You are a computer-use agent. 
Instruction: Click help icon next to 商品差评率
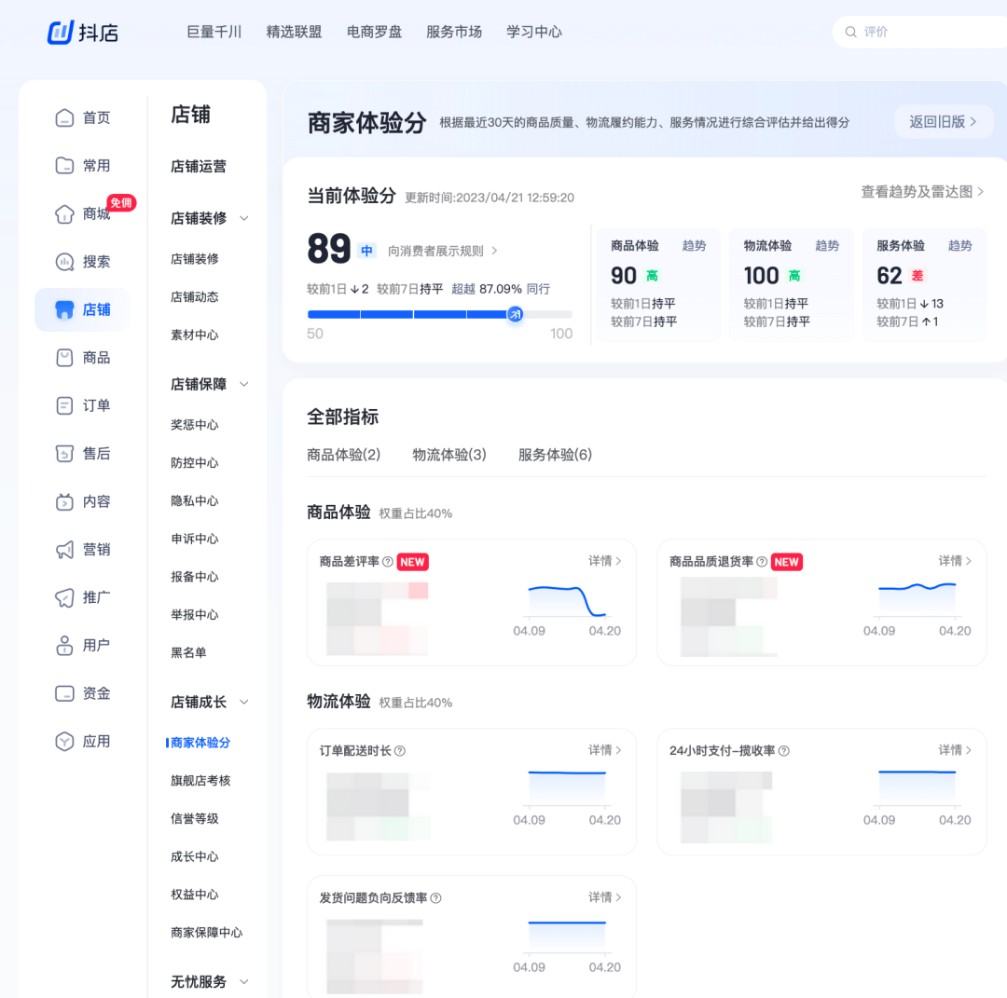click(387, 562)
